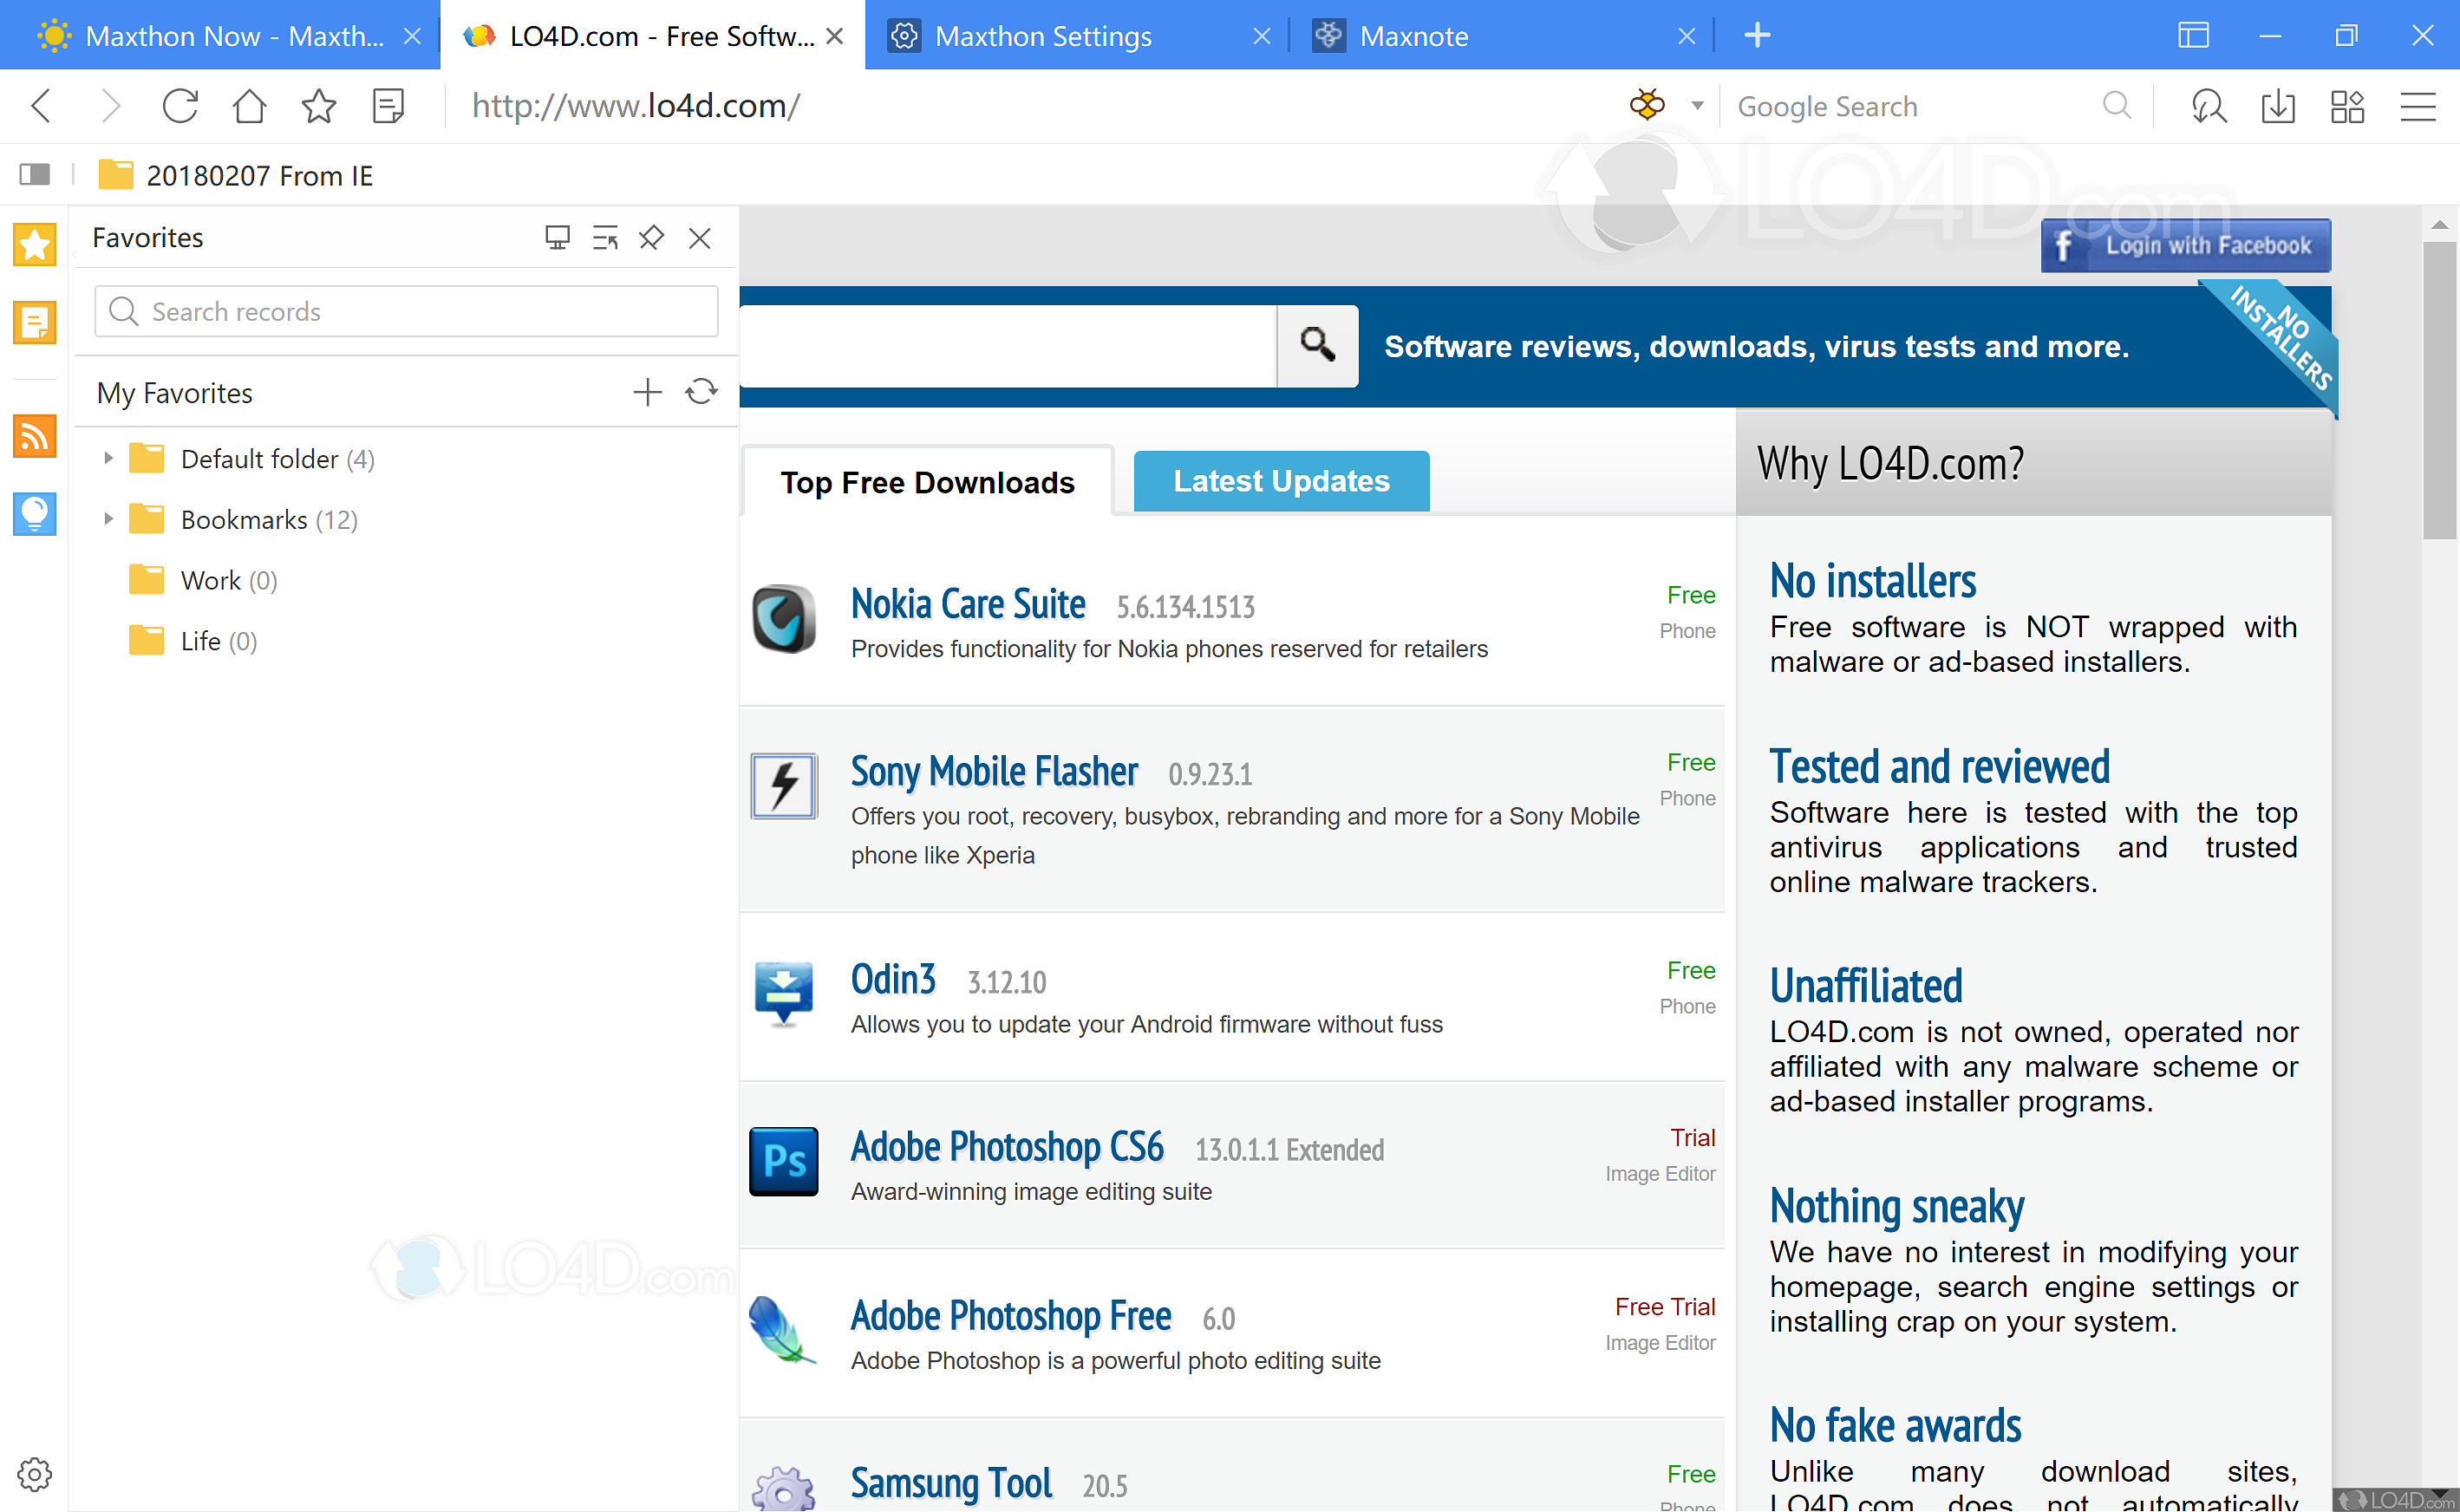Screen dimensions: 2460x1512
Task: Expand the Bookmarks folder tree arrow
Action: click(x=108, y=519)
